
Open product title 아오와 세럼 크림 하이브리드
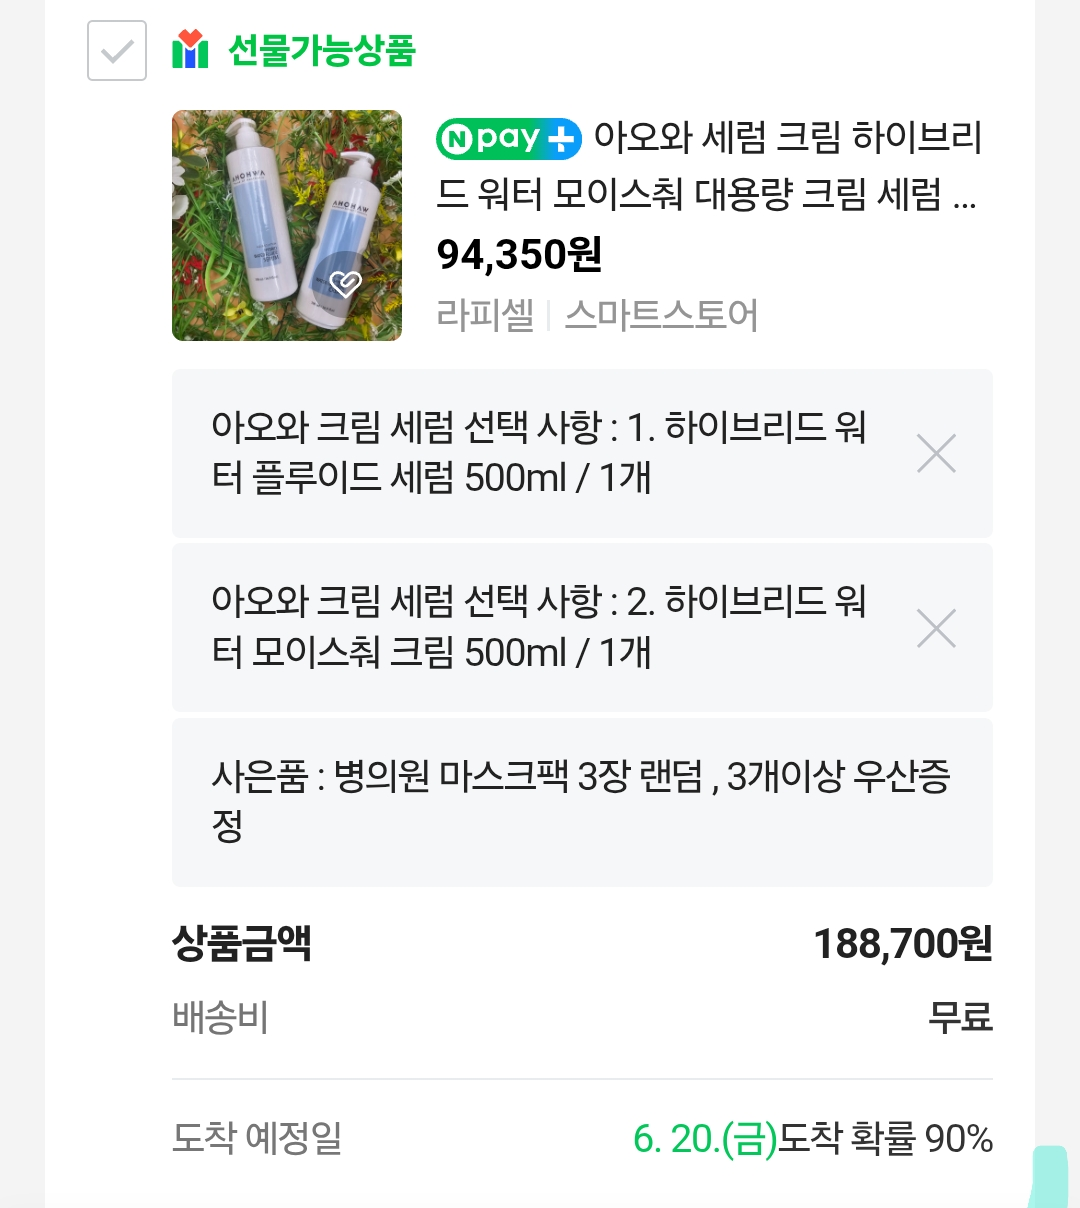coord(709,165)
